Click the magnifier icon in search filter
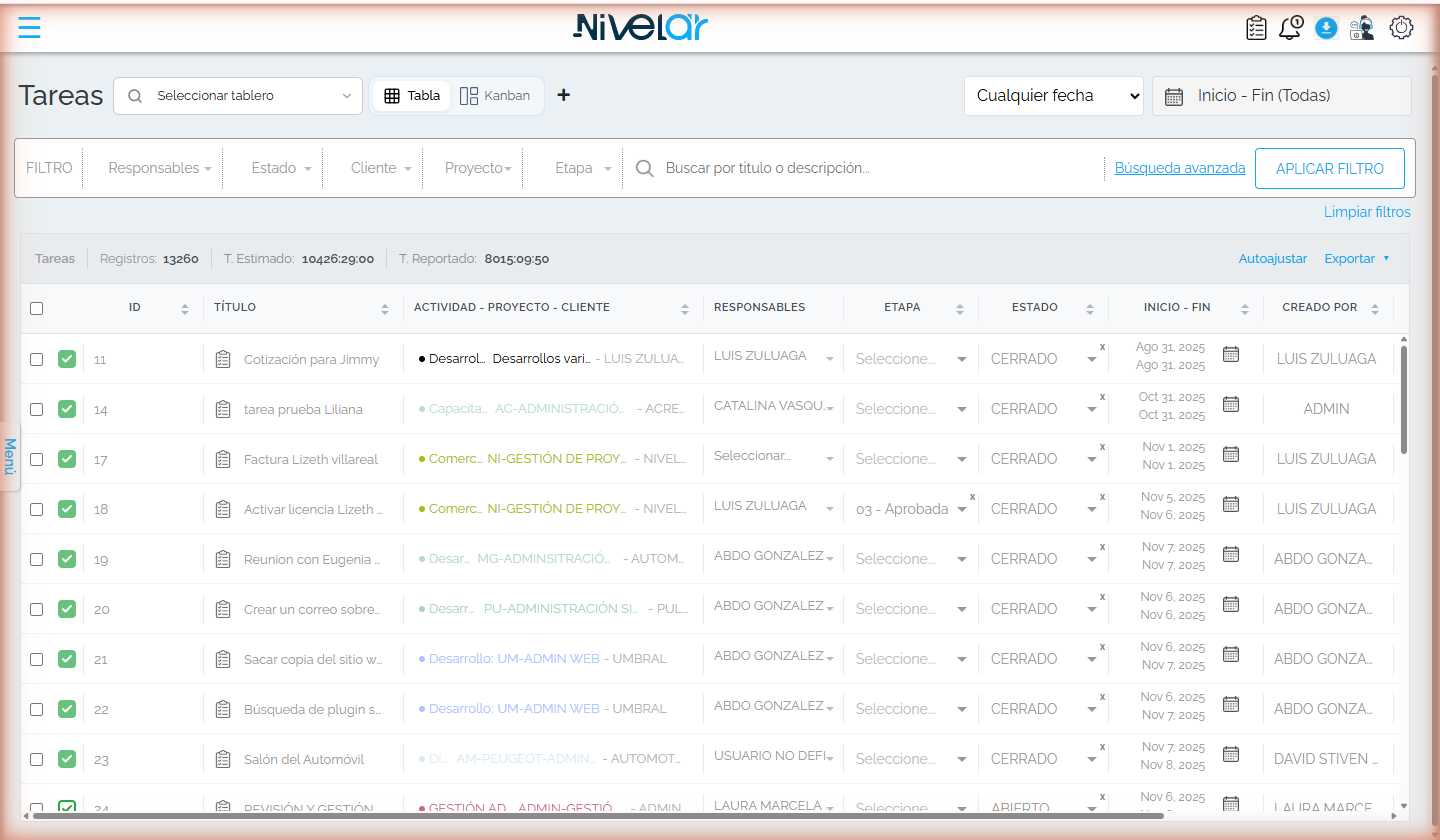The image size is (1440, 840). pos(645,168)
